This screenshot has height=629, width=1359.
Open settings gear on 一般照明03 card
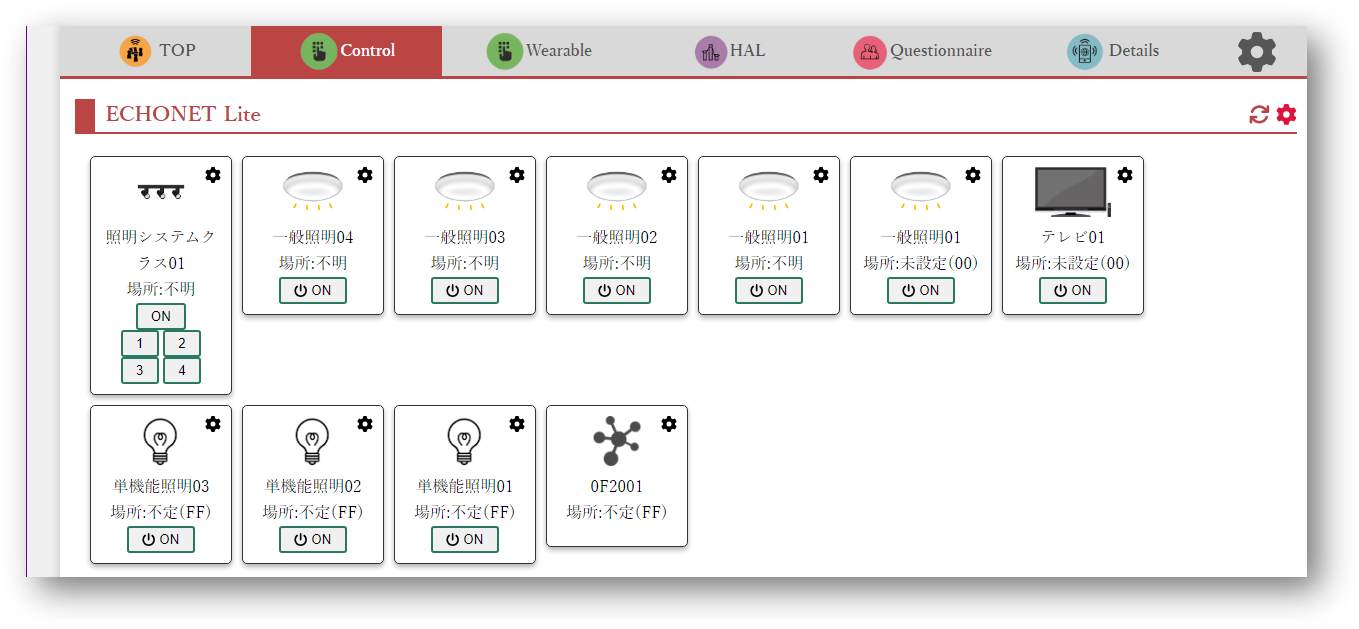[517, 175]
